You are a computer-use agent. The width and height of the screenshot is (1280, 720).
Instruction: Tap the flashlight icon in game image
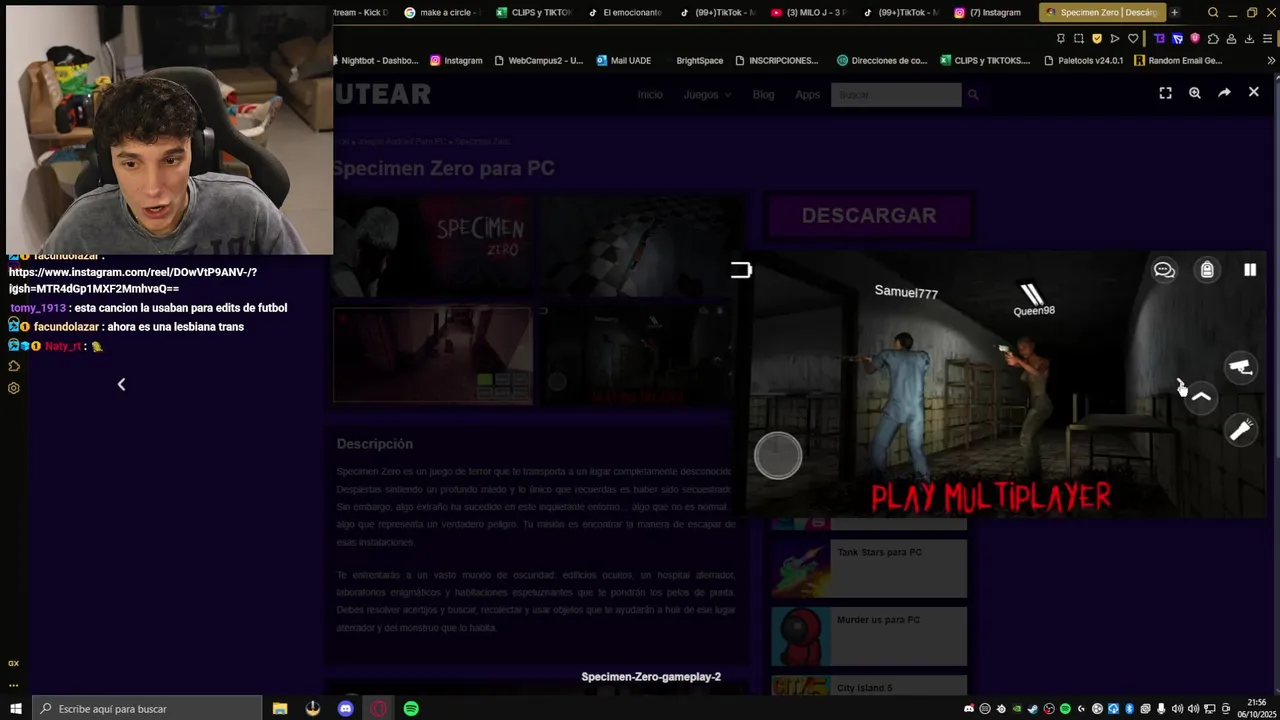(1240, 430)
